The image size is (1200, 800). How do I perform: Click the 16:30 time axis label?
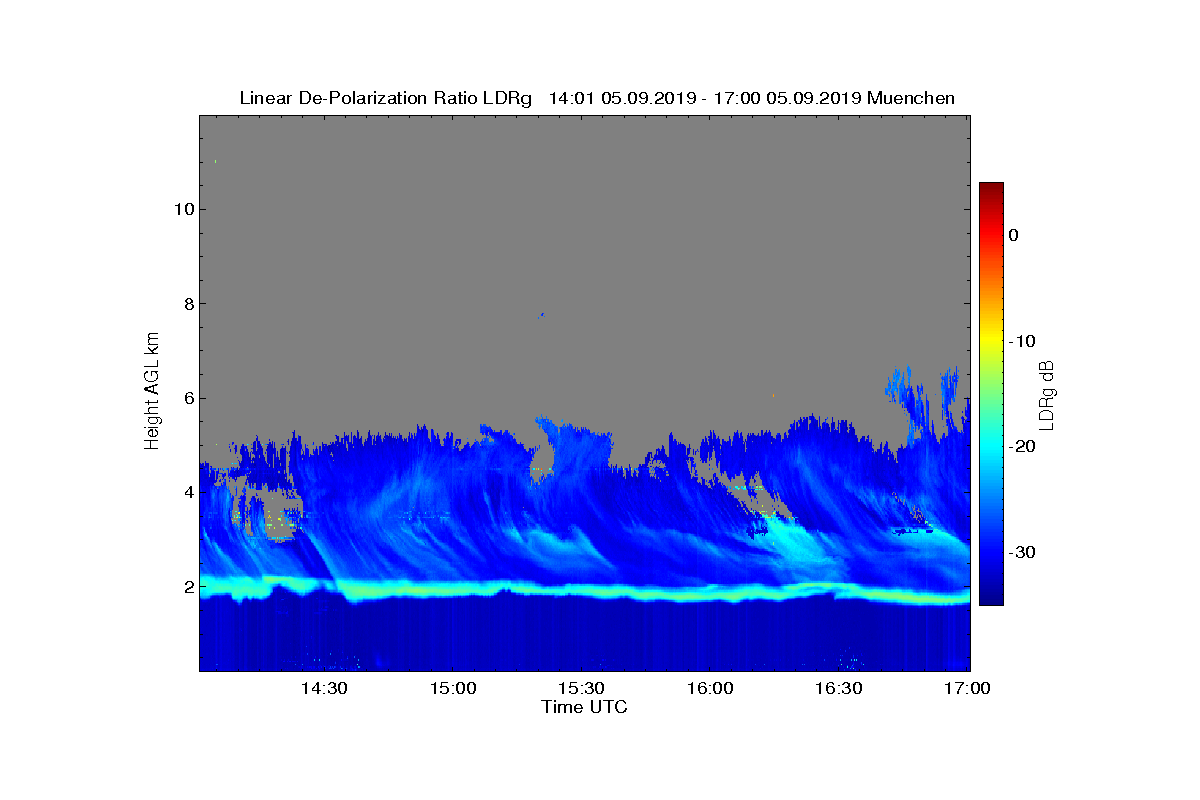[x=839, y=689]
